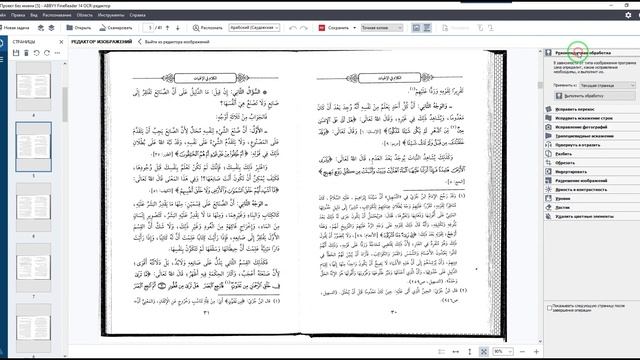The width and height of the screenshot is (640, 360).
Task: Click the Pages panel vertical scrollbar
Action: (x=65, y=104)
